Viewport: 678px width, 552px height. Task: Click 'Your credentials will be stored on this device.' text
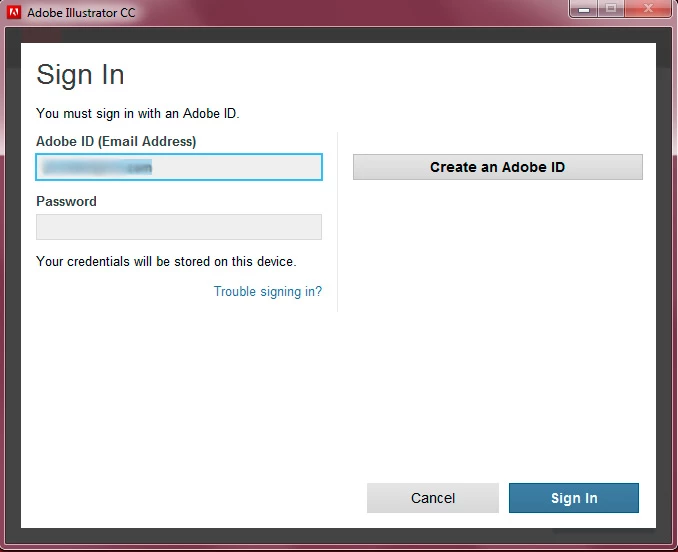(166, 262)
